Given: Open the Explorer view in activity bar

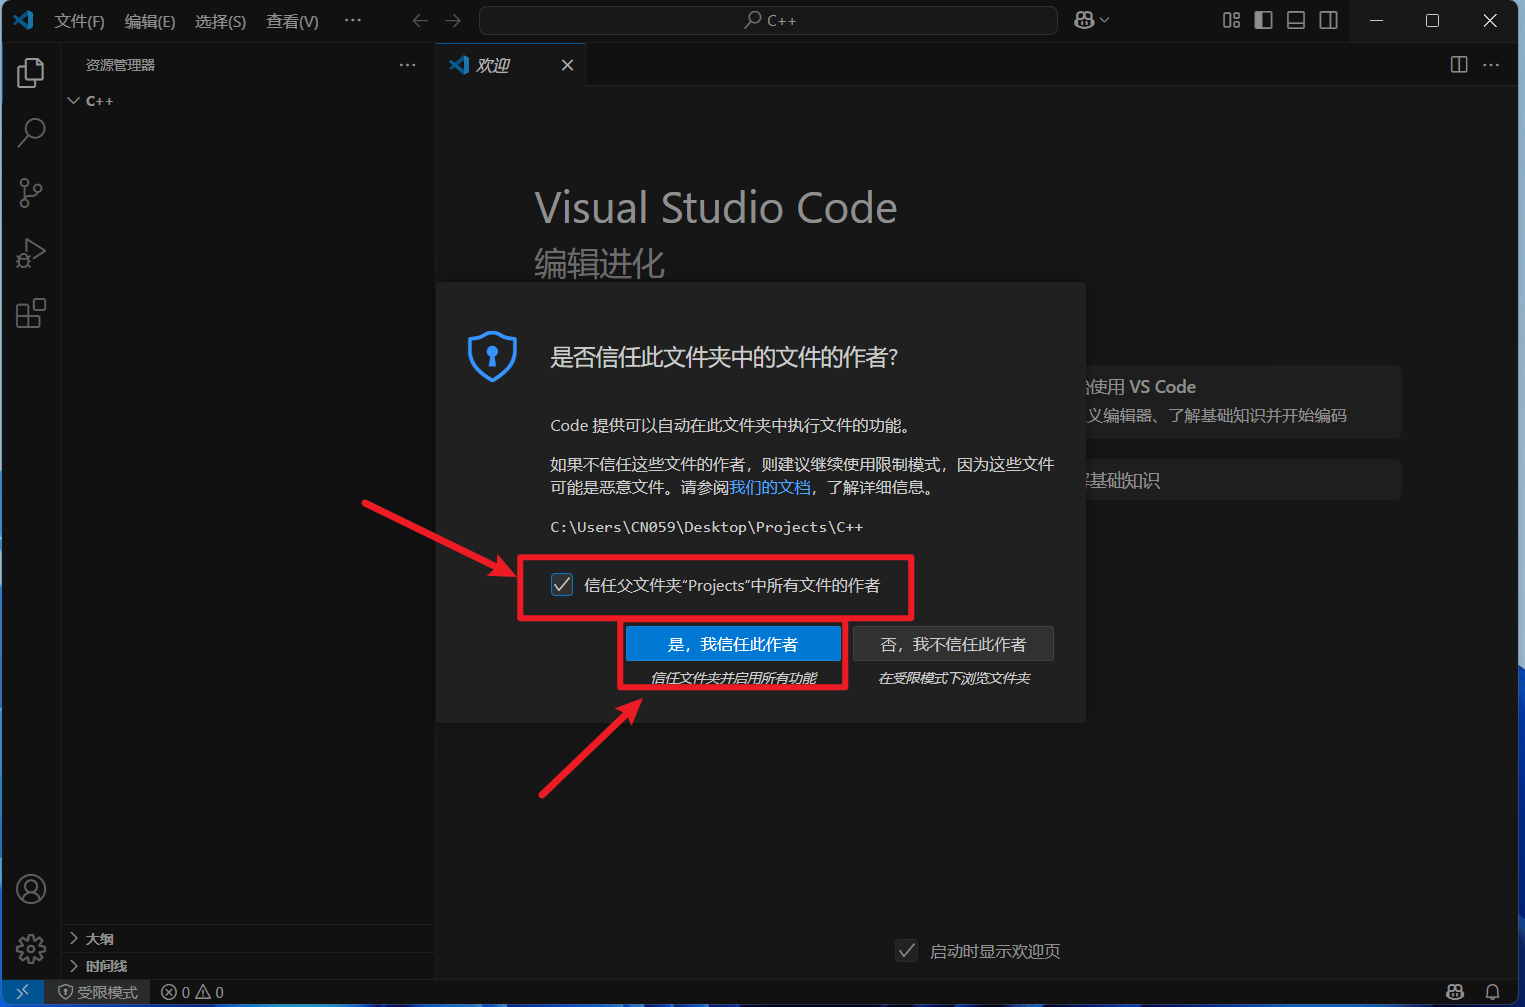Looking at the screenshot, I should (x=31, y=73).
